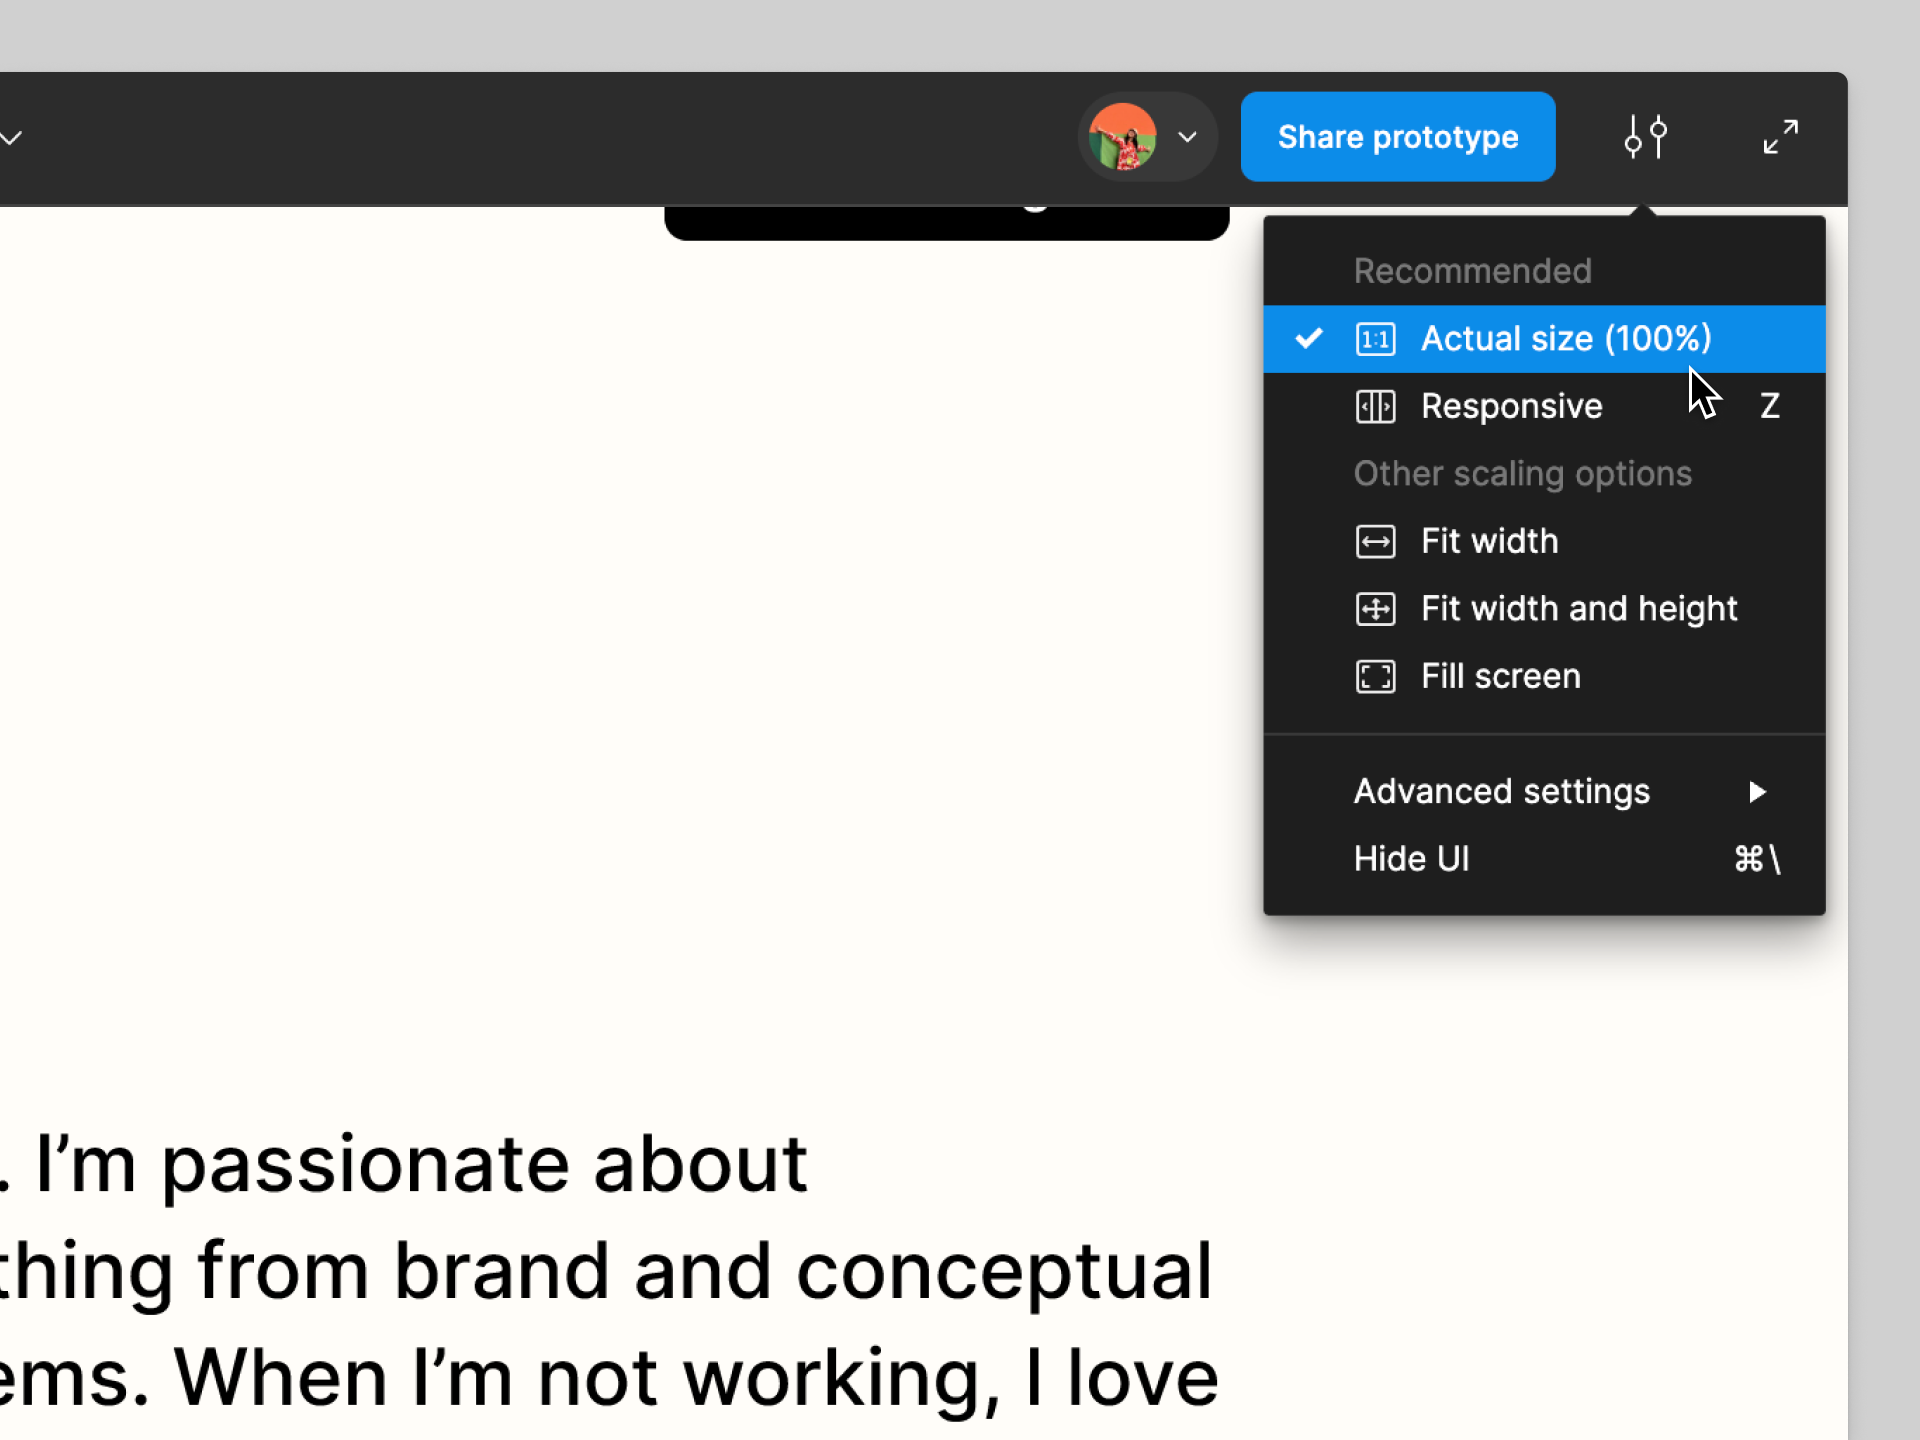Viewport: 1920px width, 1440px height.
Task: Click the "I'm passionate about" paragraph text
Action: click(x=420, y=1165)
